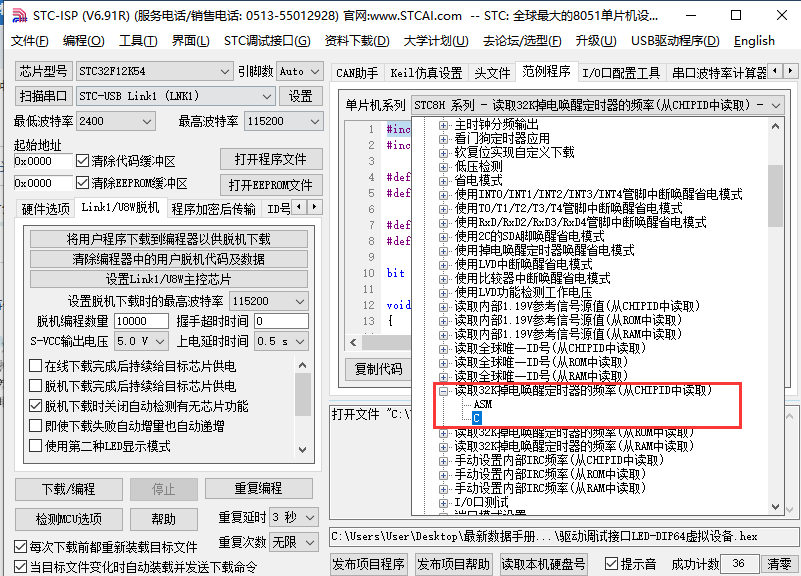
Task: Enable 使用第二种LED显示模式 checkbox
Action: (x=35, y=446)
